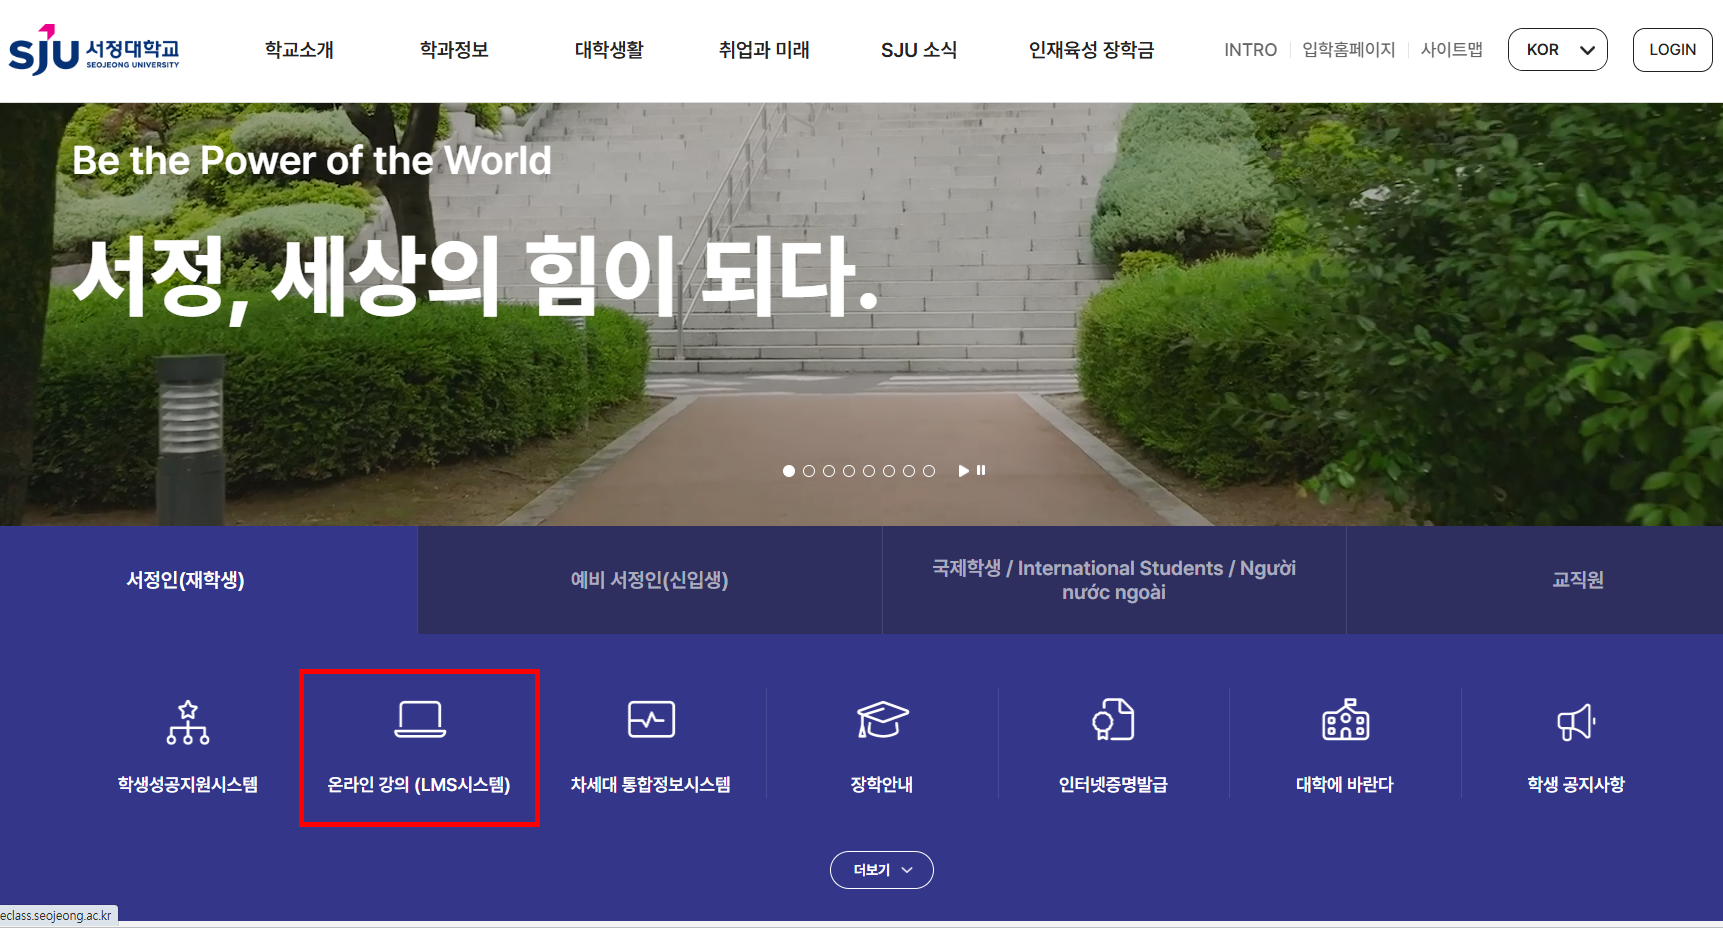Screen dimensions: 1723x928
Task: Open the 학과정보 navigation menu
Action: [x=454, y=50]
